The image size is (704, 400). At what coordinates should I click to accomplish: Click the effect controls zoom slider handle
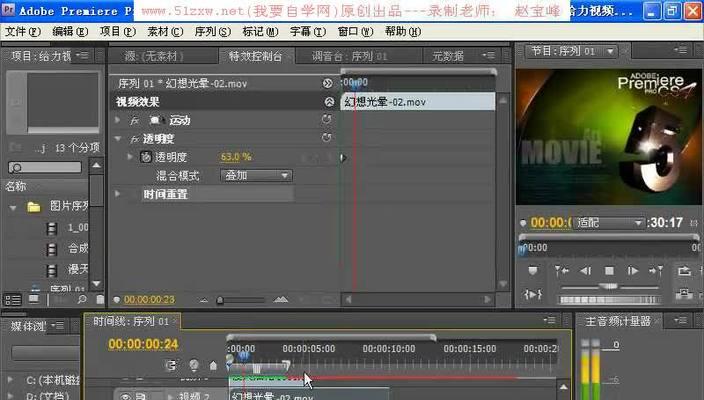220,300
